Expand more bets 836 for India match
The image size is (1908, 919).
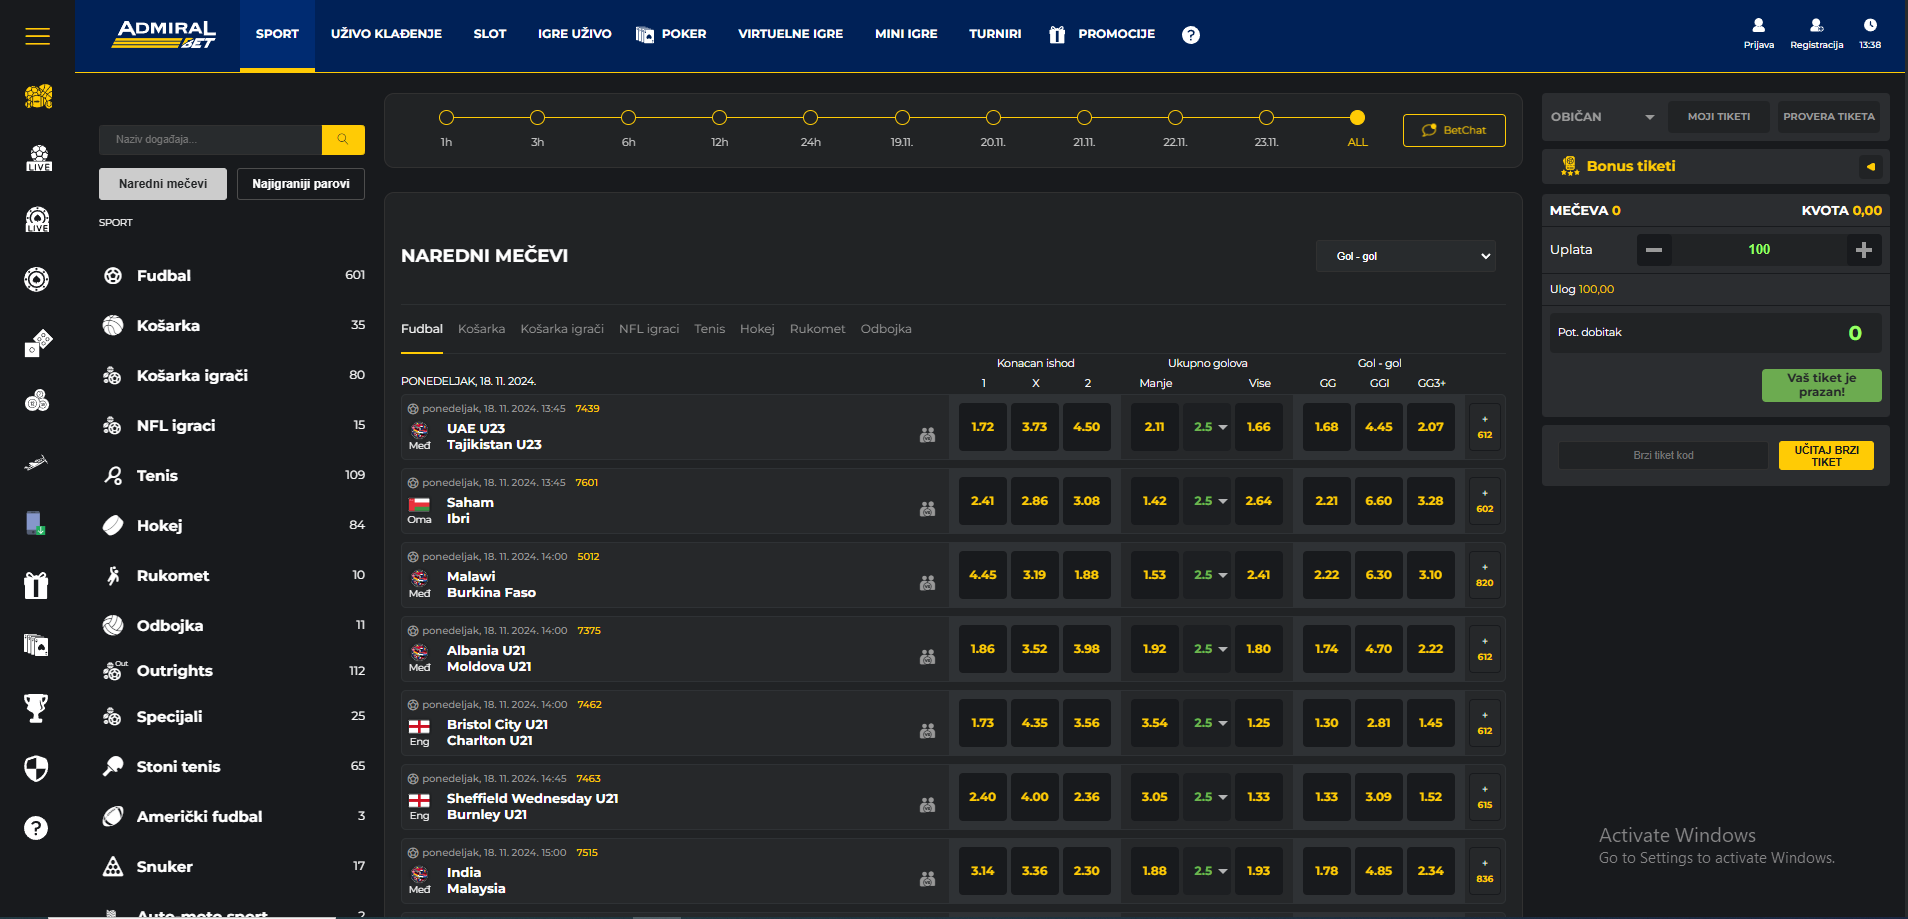(1485, 871)
